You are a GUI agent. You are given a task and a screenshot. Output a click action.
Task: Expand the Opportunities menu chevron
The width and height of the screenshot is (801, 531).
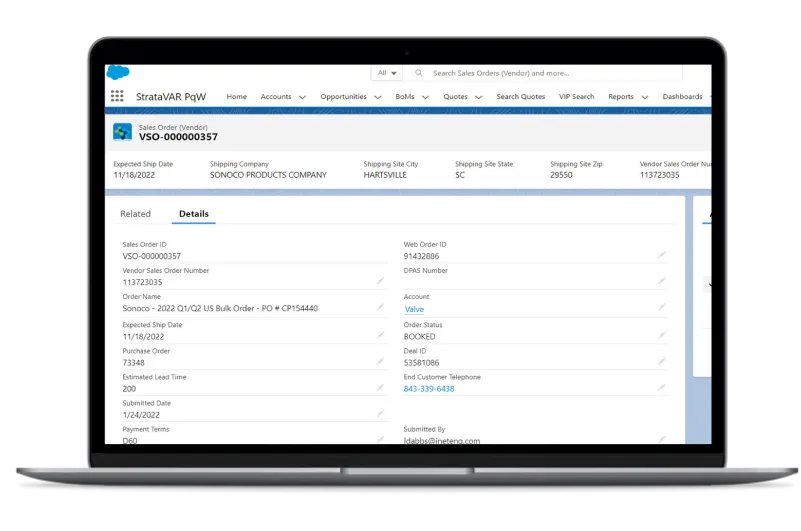tap(378, 97)
